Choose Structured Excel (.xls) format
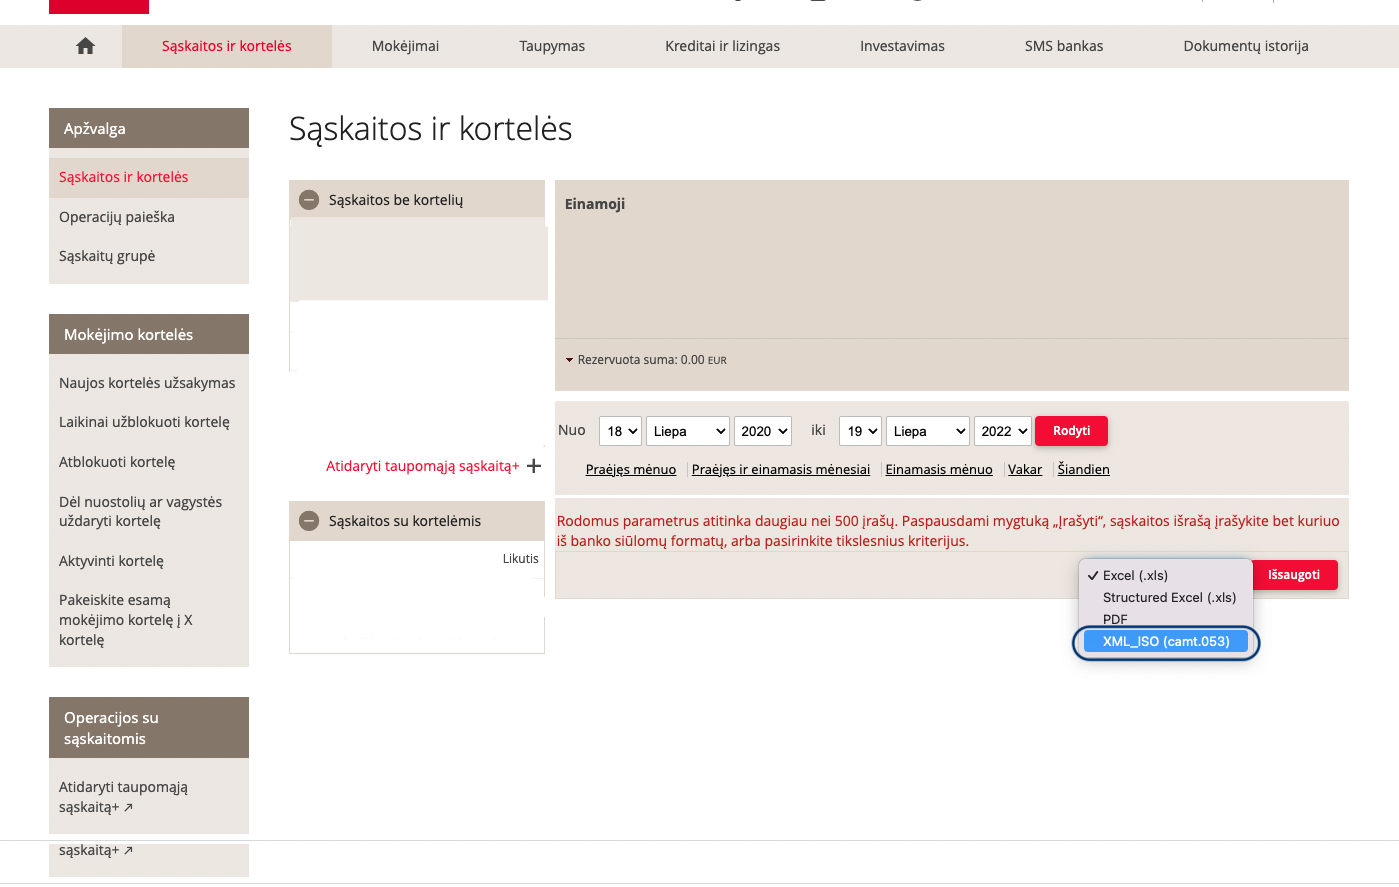This screenshot has height=887, width=1399. [1168, 598]
